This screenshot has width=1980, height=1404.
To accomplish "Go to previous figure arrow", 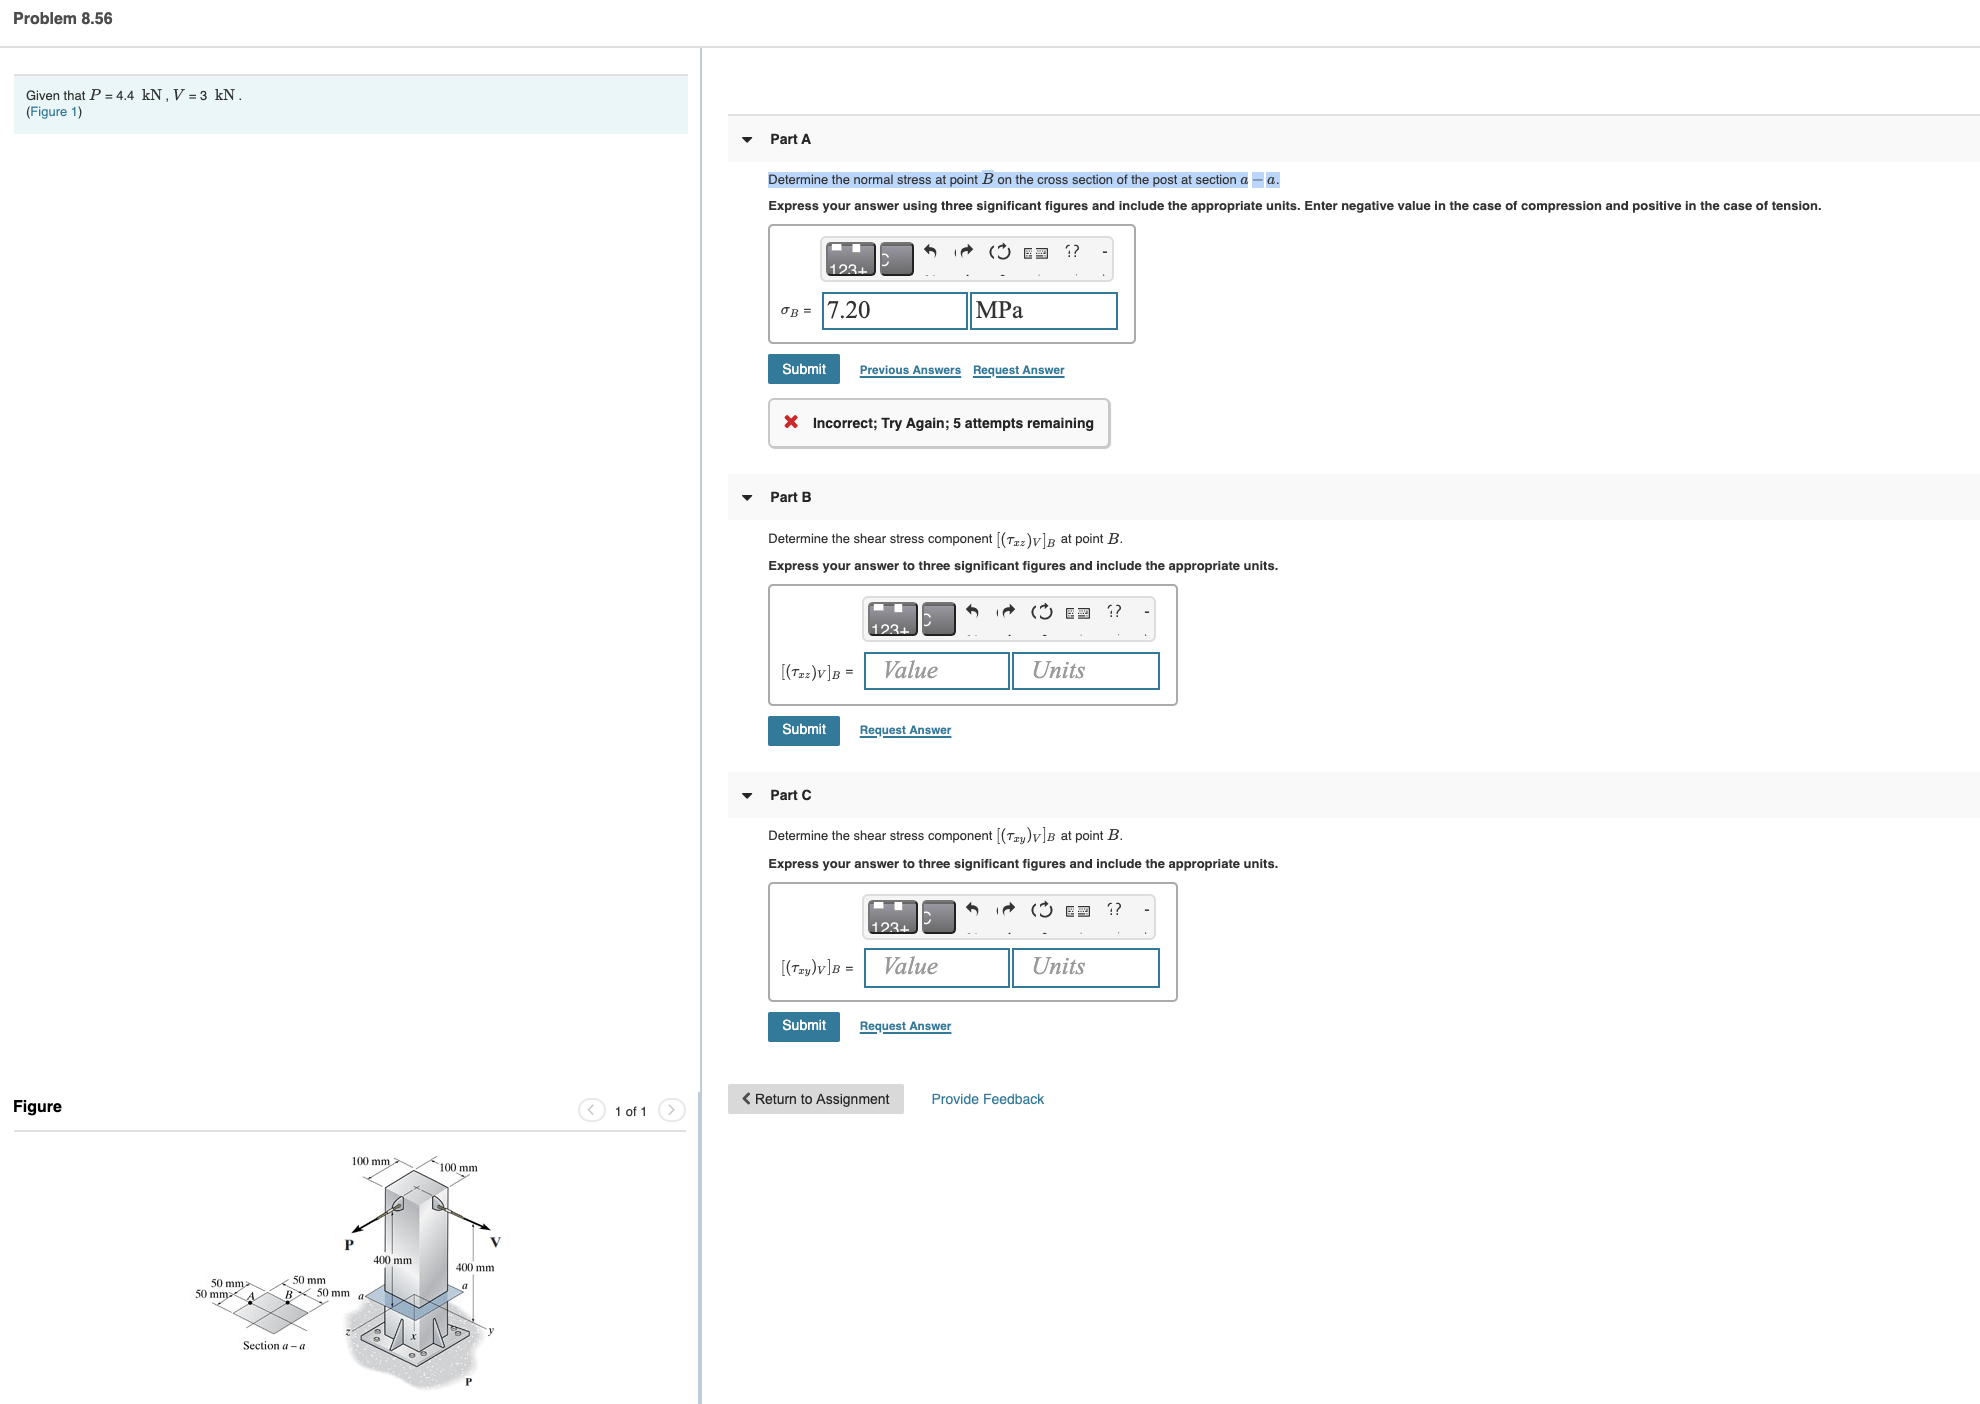I will [x=592, y=1110].
